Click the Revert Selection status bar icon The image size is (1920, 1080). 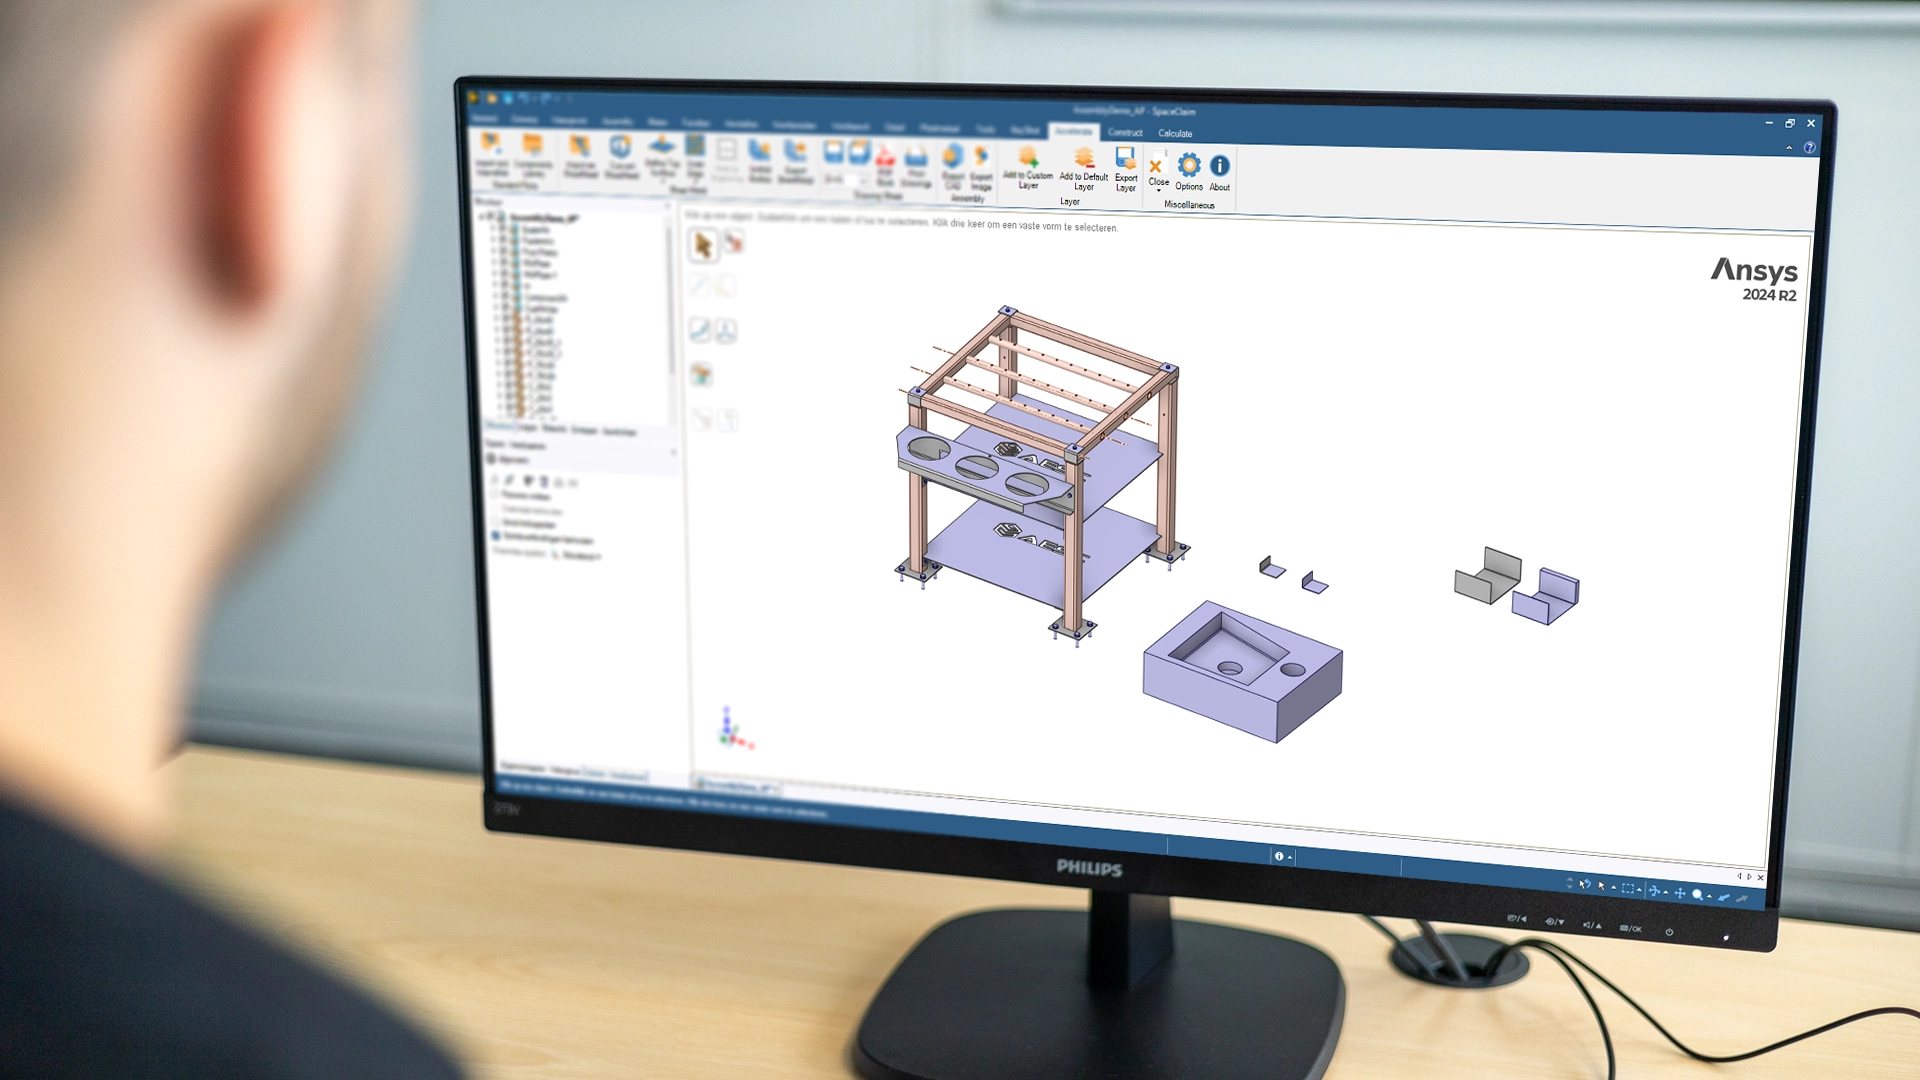(x=1585, y=884)
